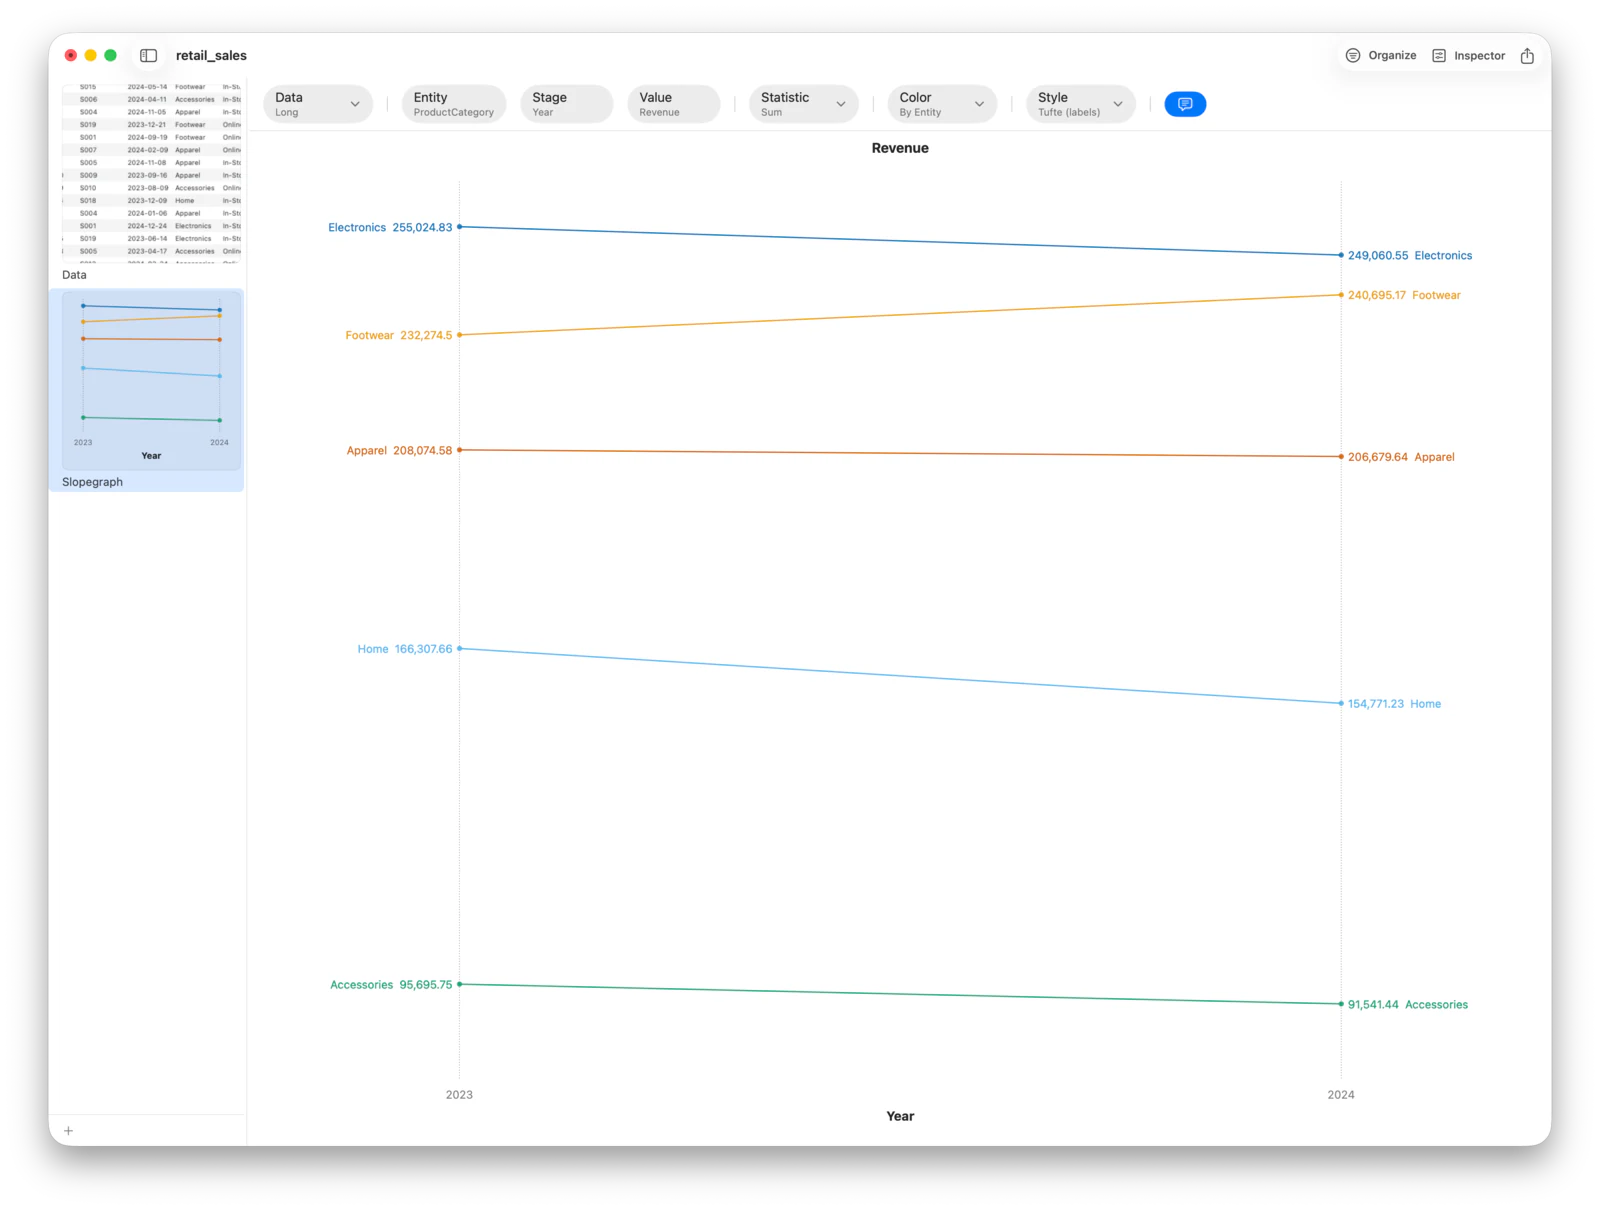Image resolution: width=1600 pixels, height=1210 pixels.
Task: Click the Stage Year field
Action: (x=566, y=104)
